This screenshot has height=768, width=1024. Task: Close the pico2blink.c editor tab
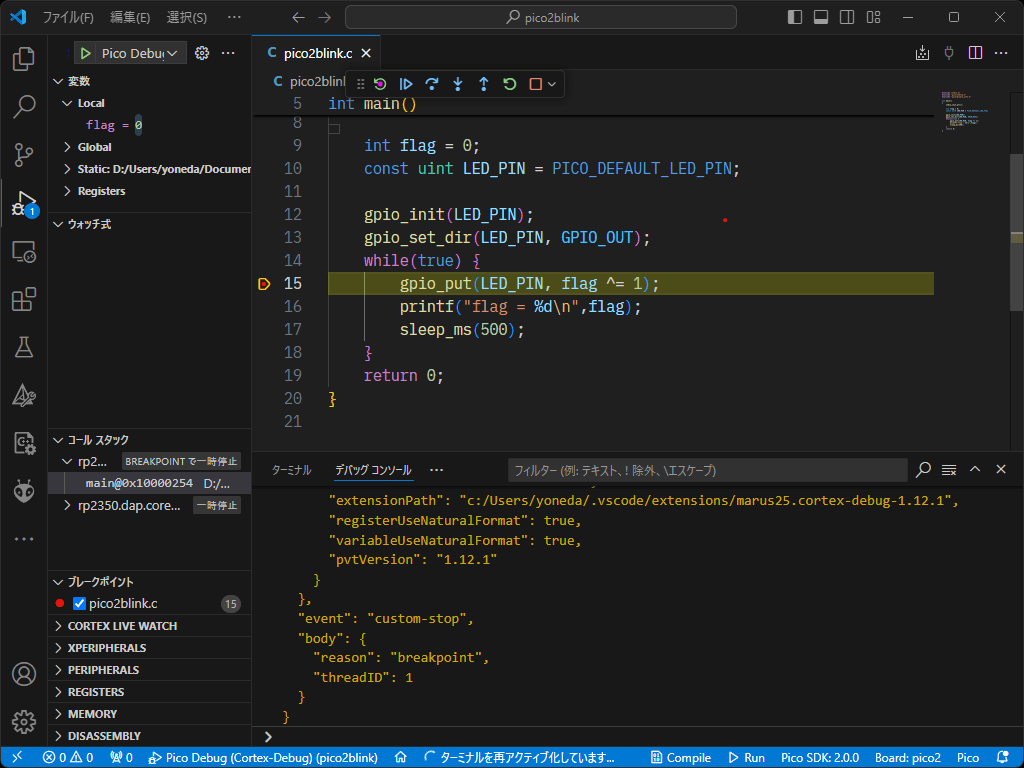pos(366,54)
